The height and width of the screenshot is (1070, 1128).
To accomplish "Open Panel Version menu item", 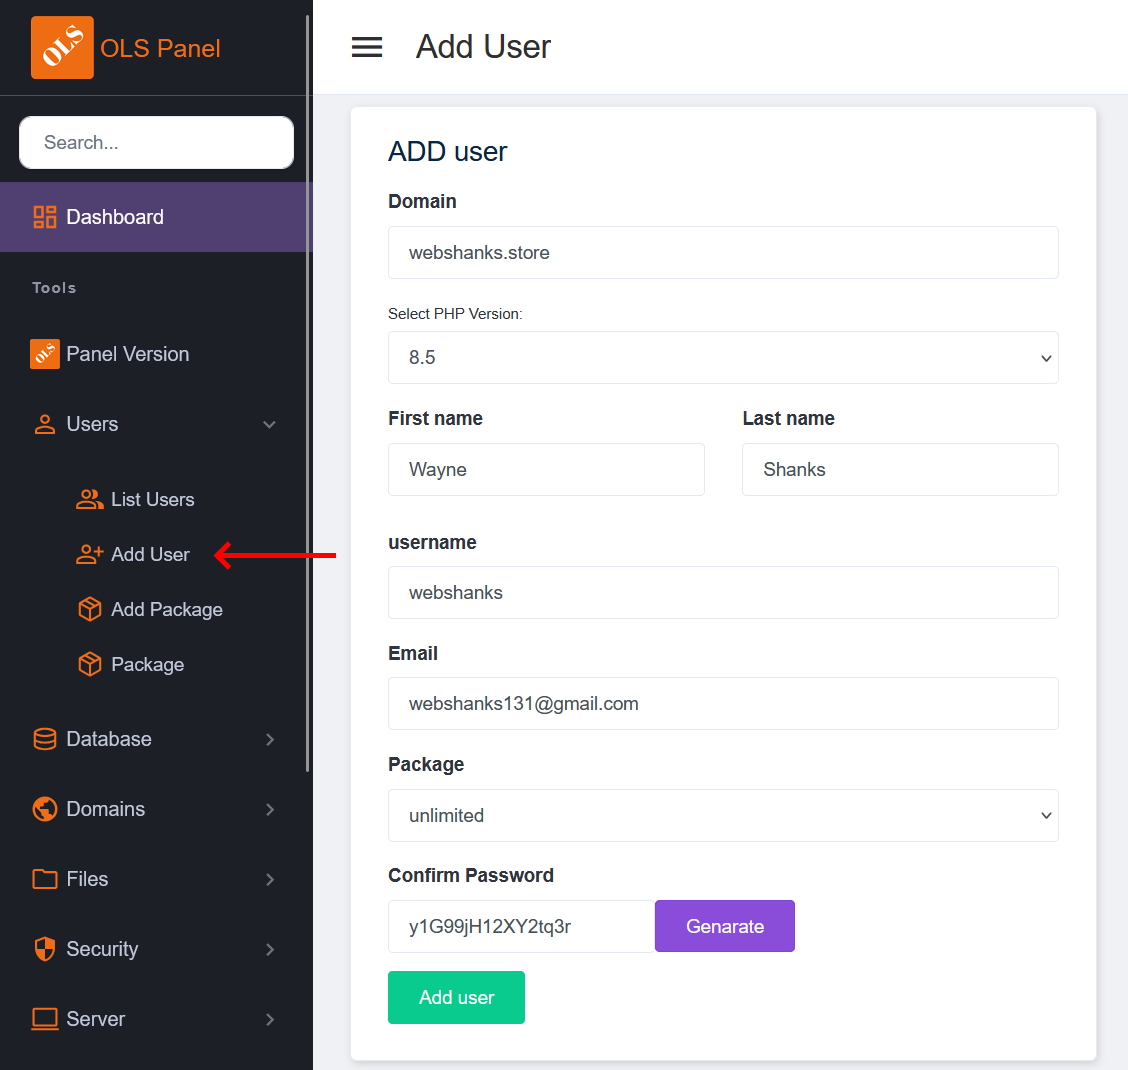I will click(x=156, y=354).
